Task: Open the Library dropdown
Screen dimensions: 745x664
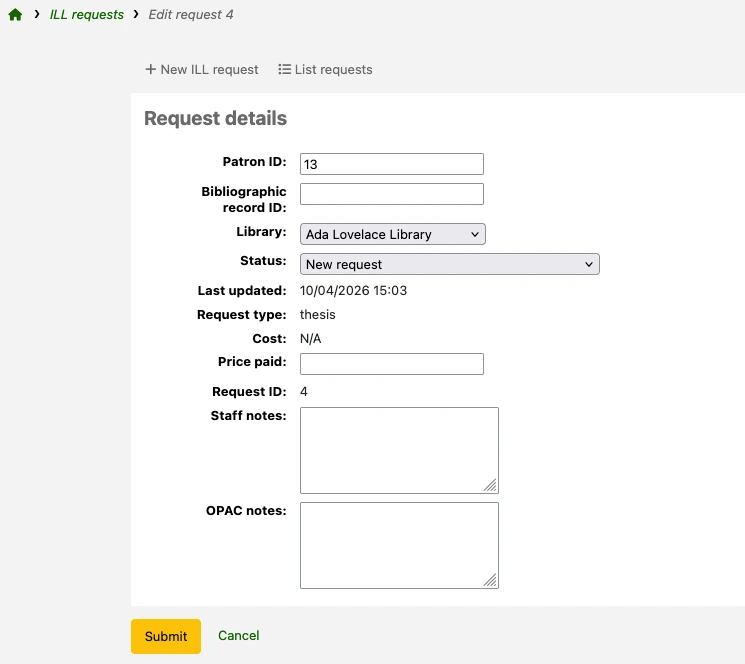Action: click(392, 234)
